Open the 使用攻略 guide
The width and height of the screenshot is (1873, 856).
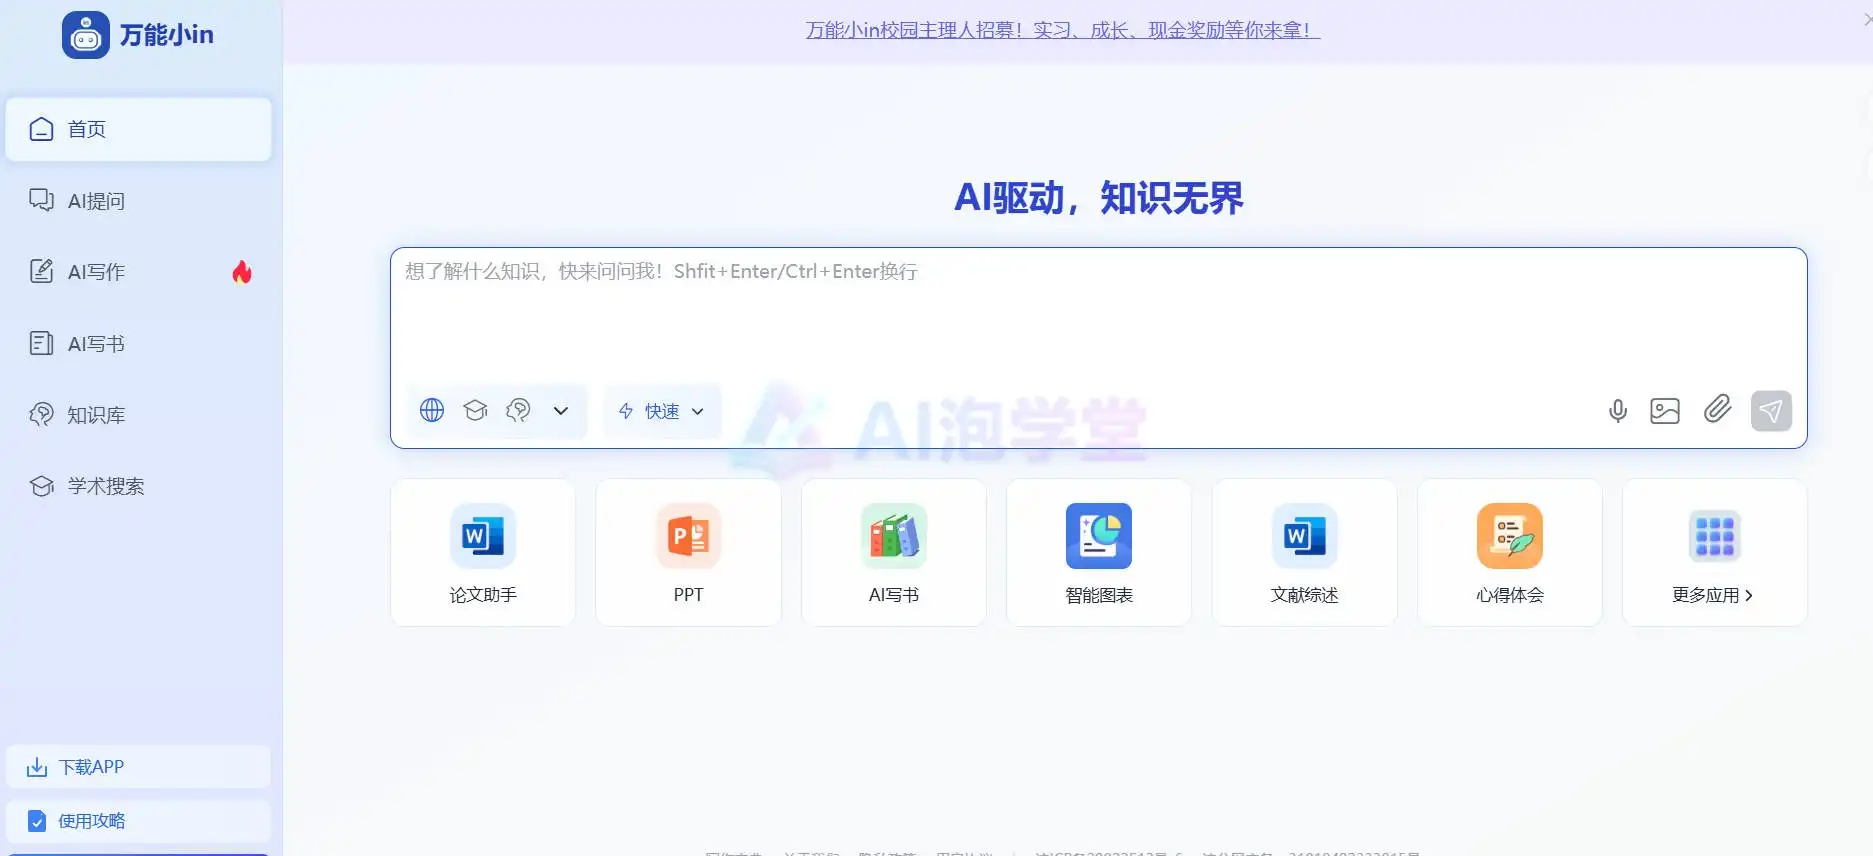point(139,821)
